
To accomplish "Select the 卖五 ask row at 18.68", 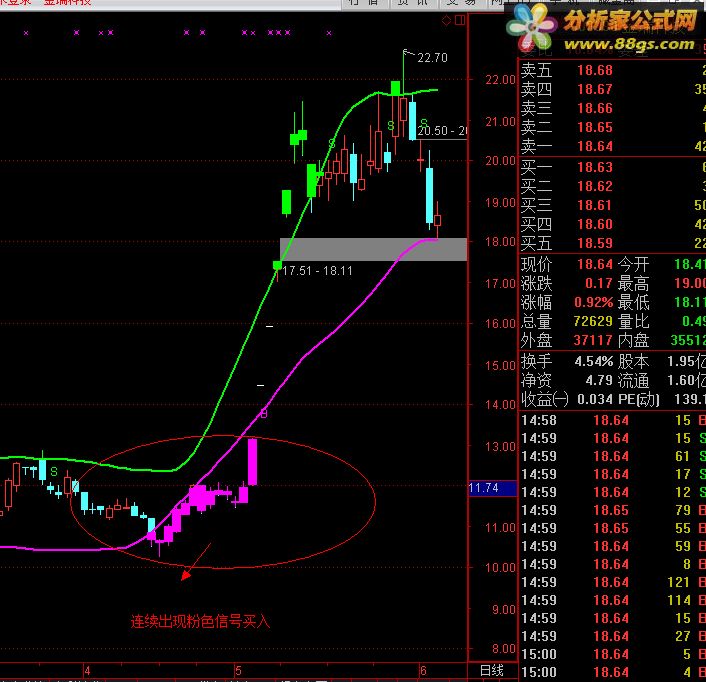I will pyautogui.click(x=613, y=70).
